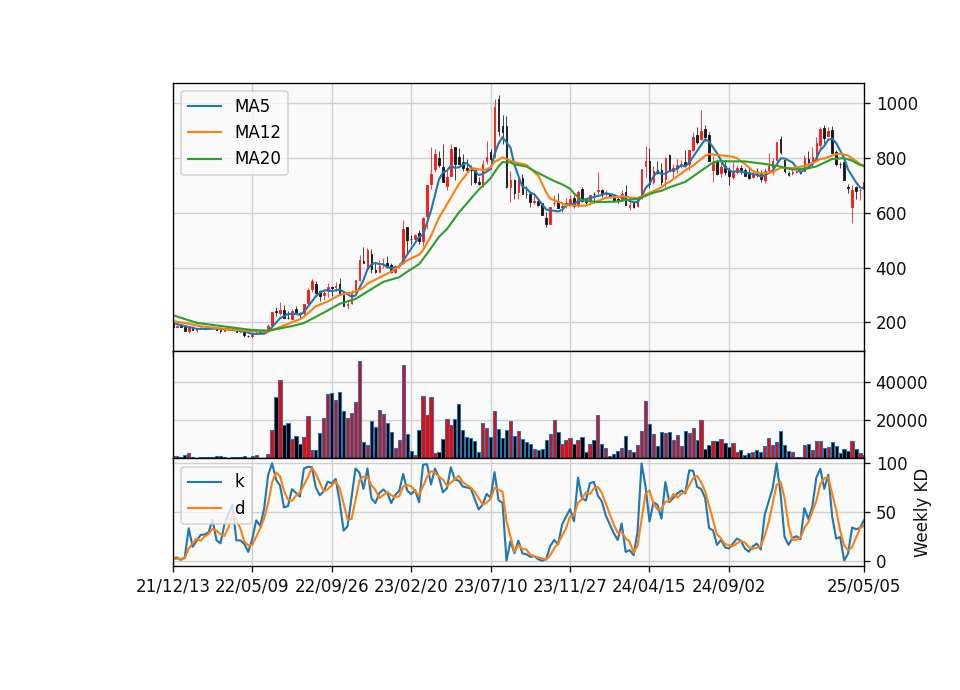Click the 400 price axis tick label
960x690 pixels.
891,269
